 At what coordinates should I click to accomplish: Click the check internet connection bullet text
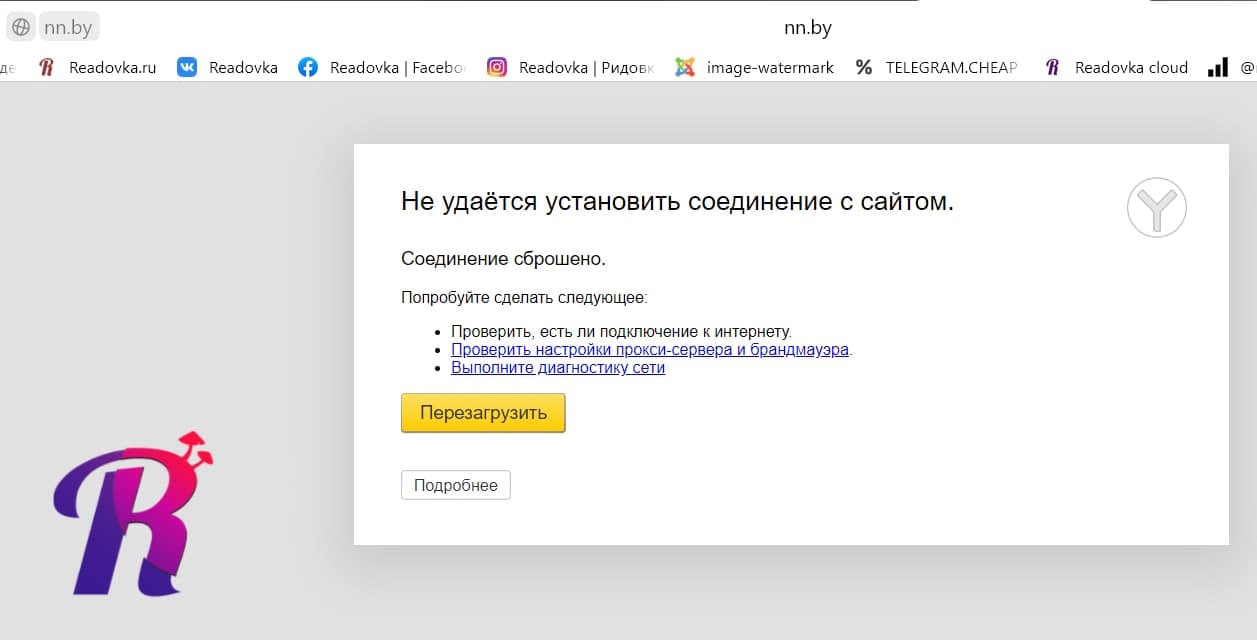click(621, 331)
